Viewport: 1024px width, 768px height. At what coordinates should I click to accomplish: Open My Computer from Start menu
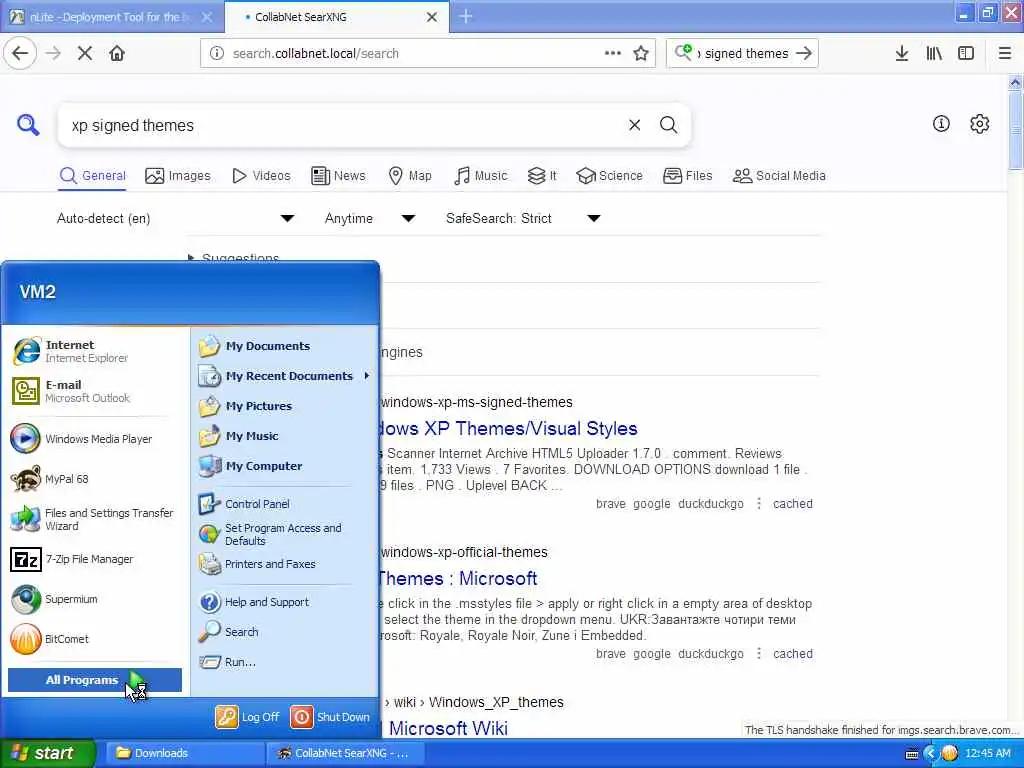click(285, 466)
